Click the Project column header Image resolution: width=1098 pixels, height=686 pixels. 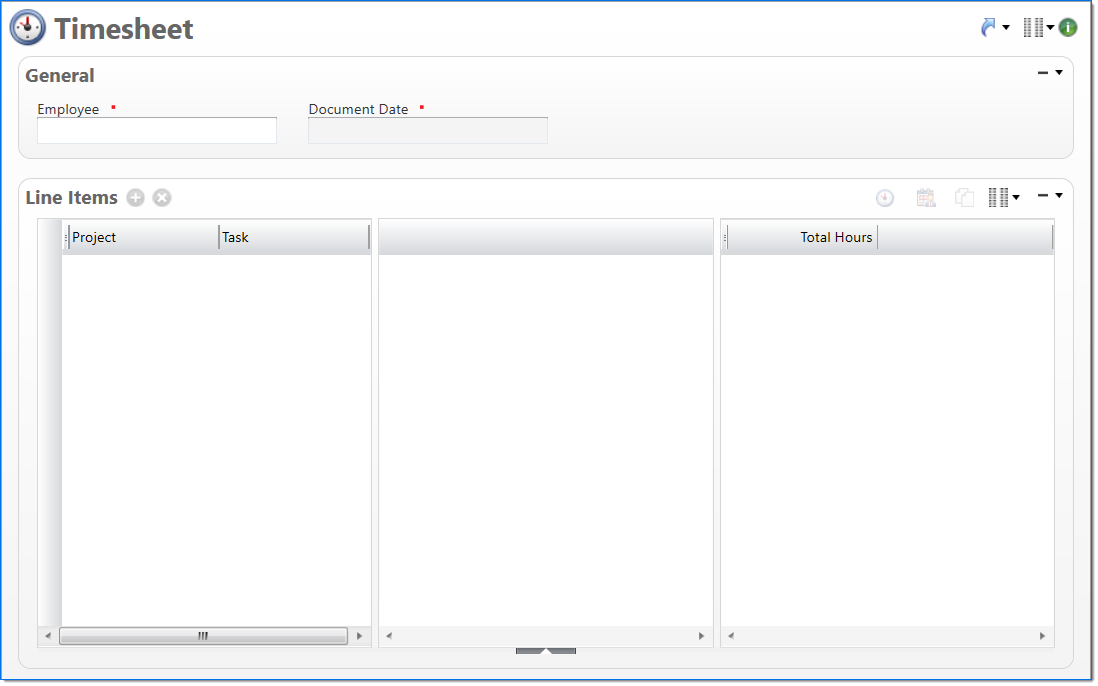(142, 238)
